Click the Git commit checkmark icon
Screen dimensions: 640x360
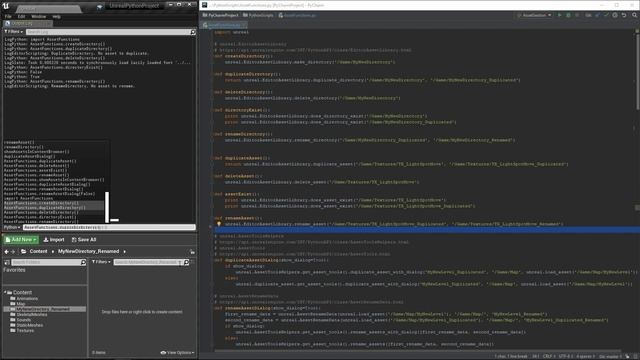click(606, 15)
